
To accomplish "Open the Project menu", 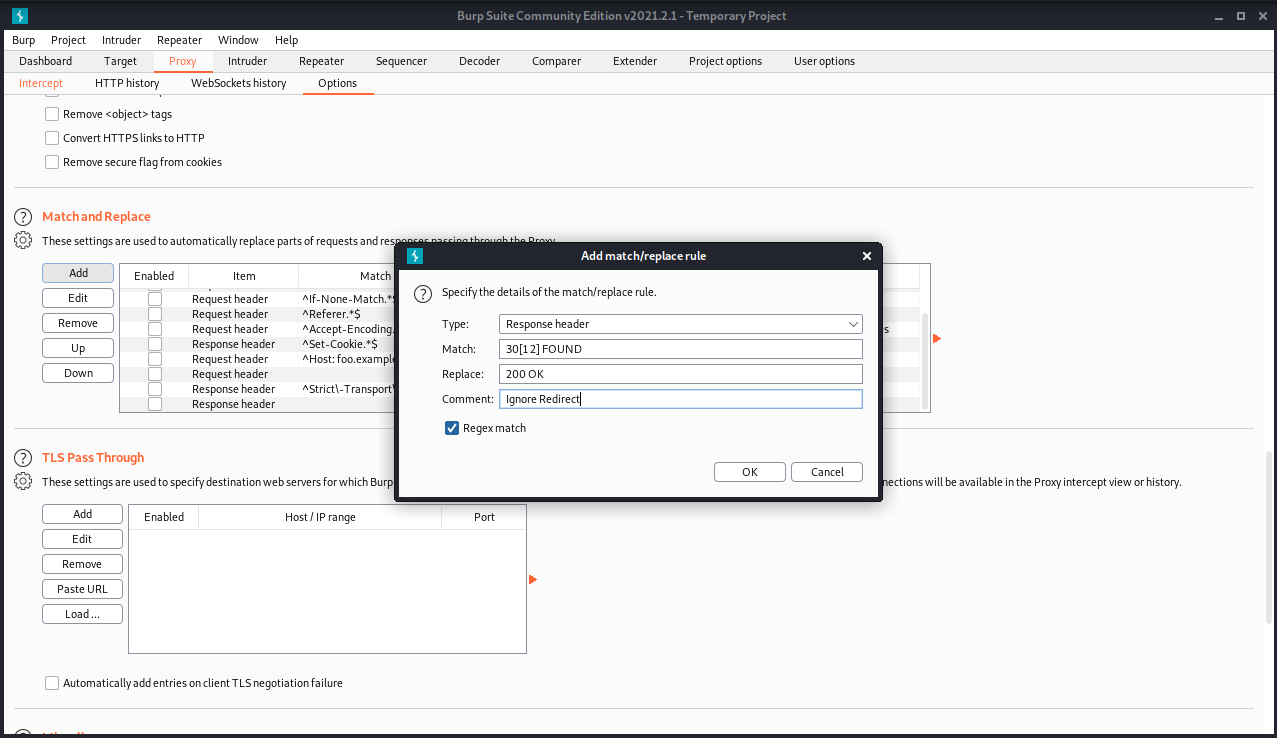I will [69, 40].
